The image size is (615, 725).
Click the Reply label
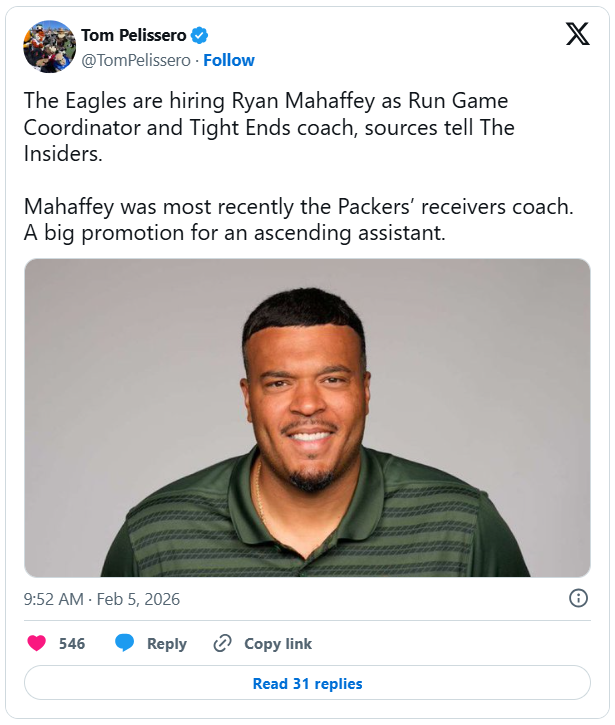coord(167,644)
